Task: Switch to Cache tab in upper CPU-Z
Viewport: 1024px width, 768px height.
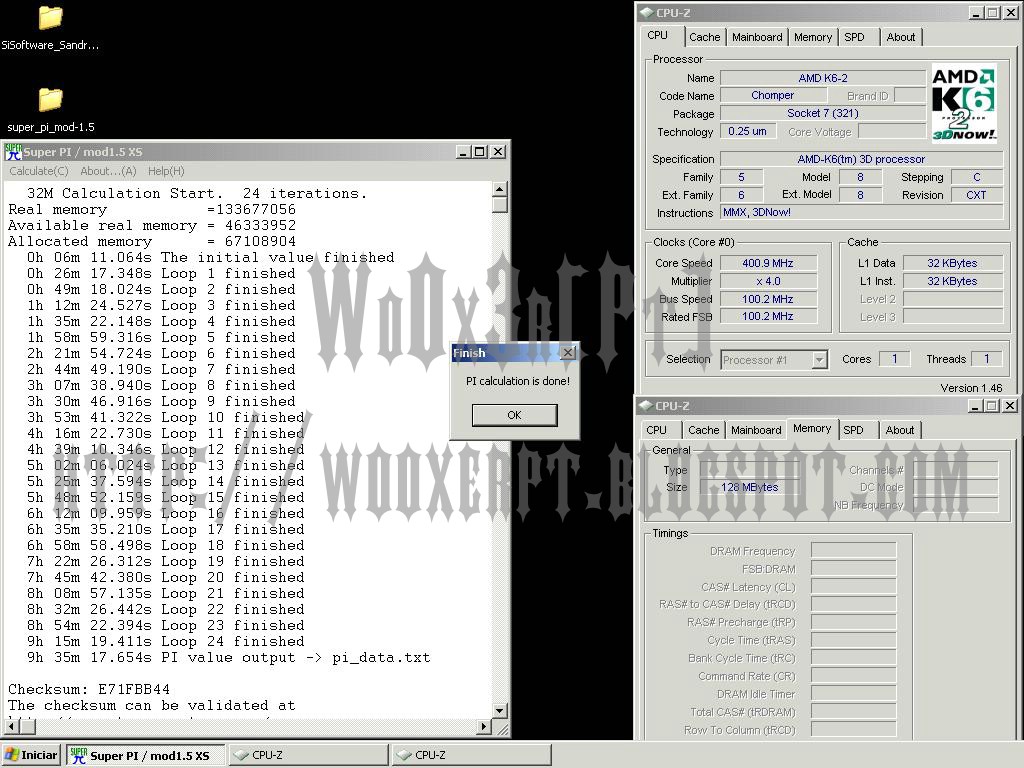Action: tap(705, 37)
